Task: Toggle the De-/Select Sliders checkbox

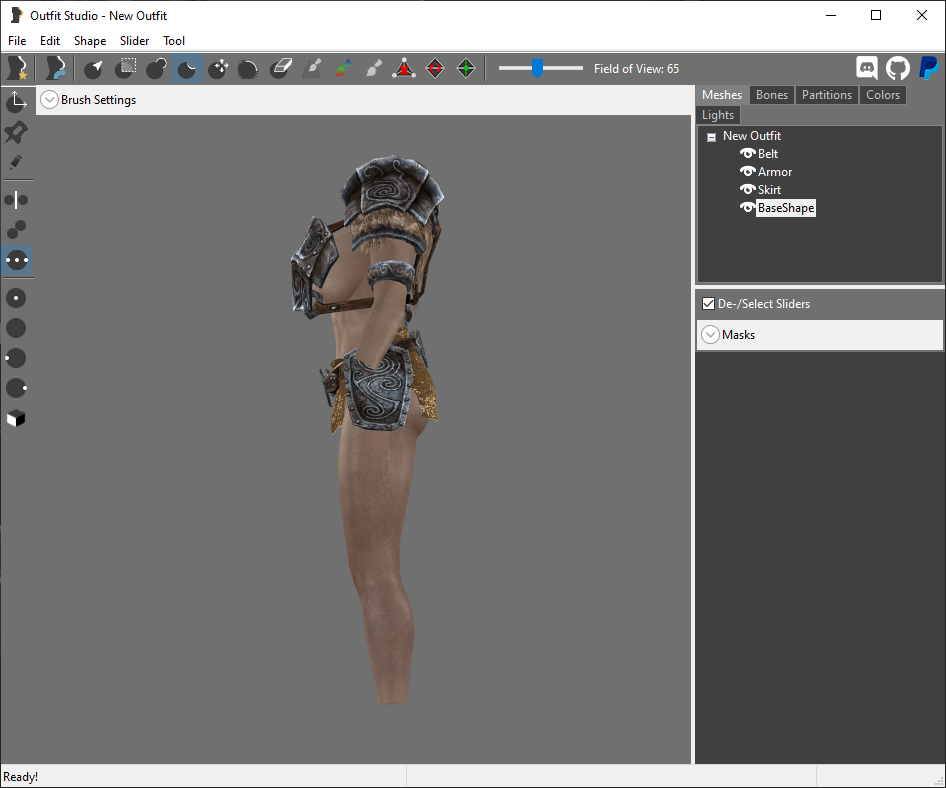Action: point(708,303)
